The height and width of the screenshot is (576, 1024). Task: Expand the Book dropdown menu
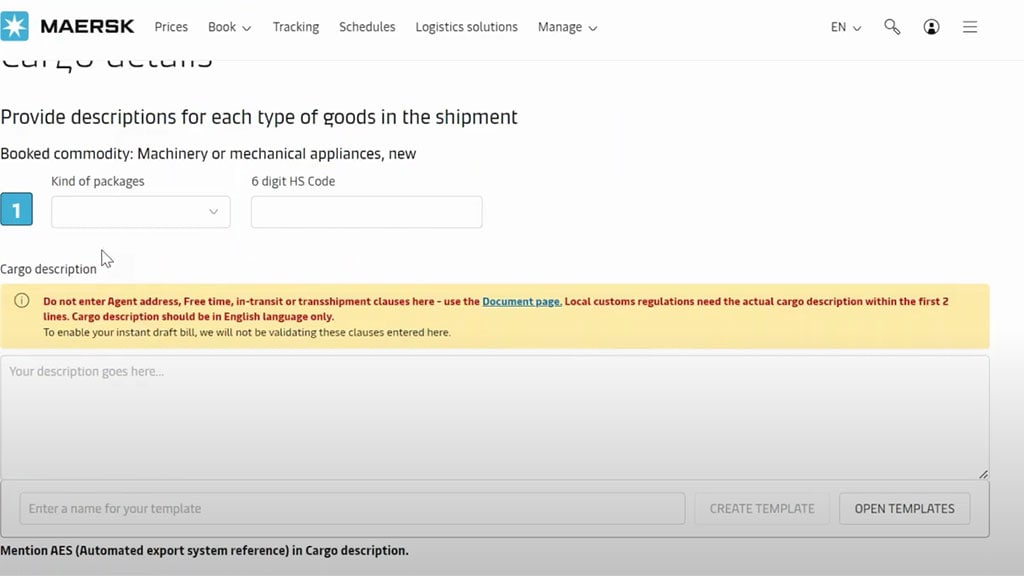(229, 27)
